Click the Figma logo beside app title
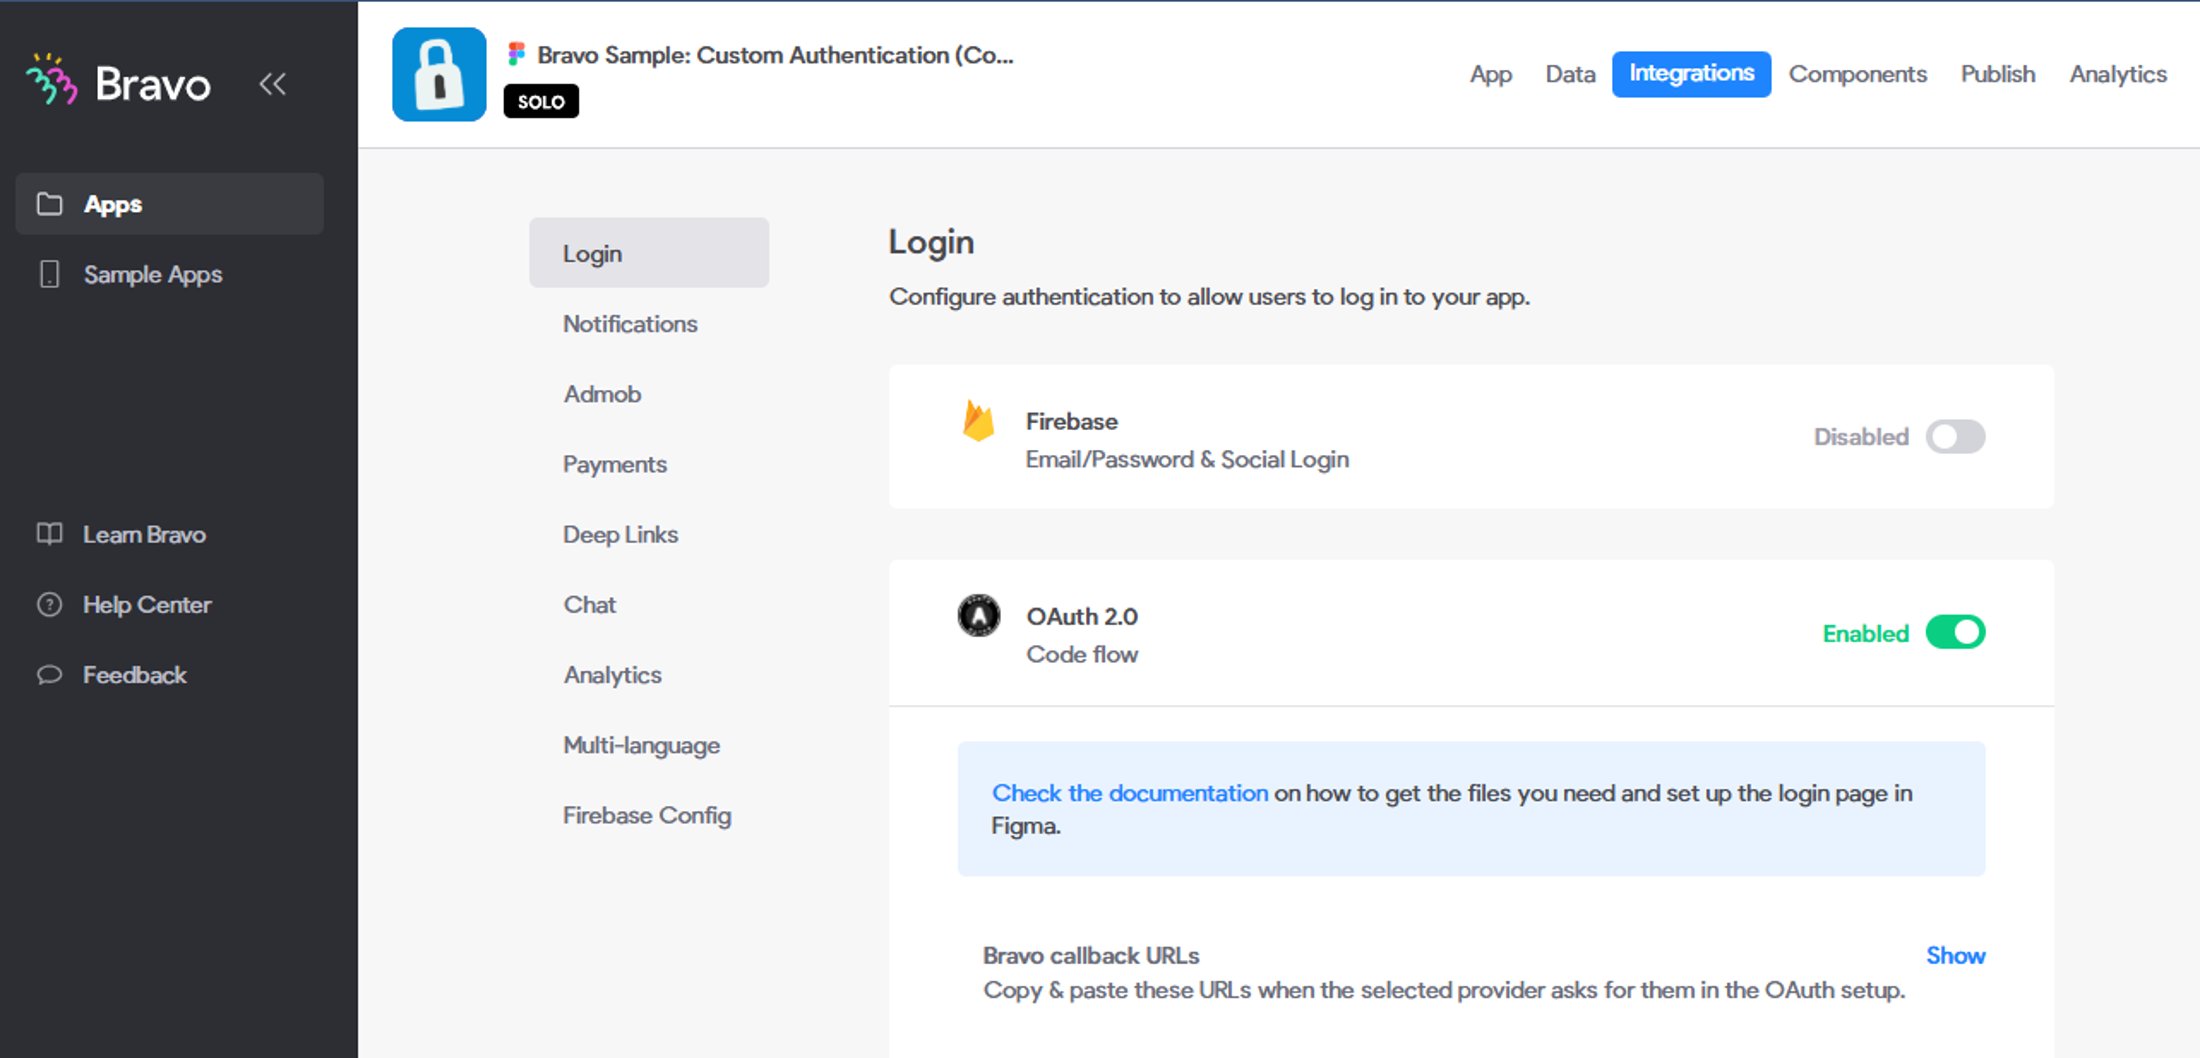 pyautogui.click(x=516, y=54)
